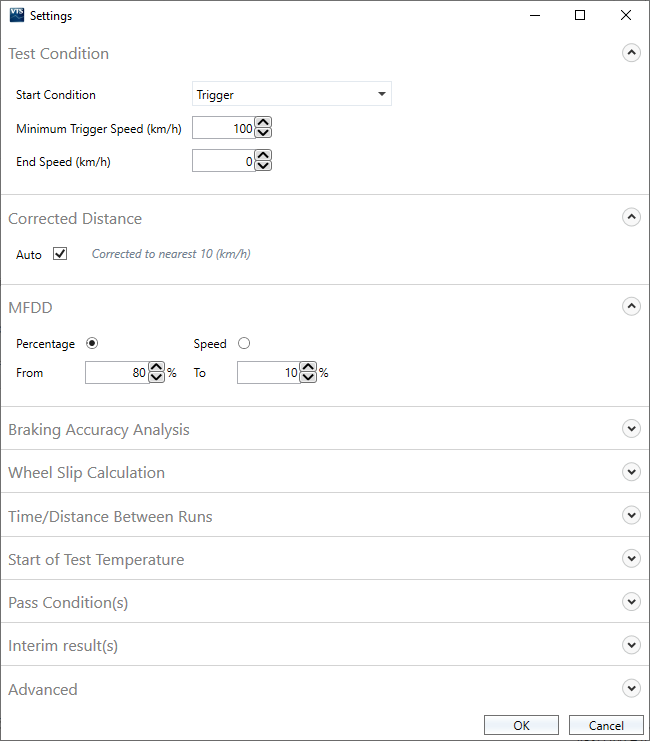Expand Time/Distance Between Runs section
This screenshot has width=650, height=741.
coord(631,515)
